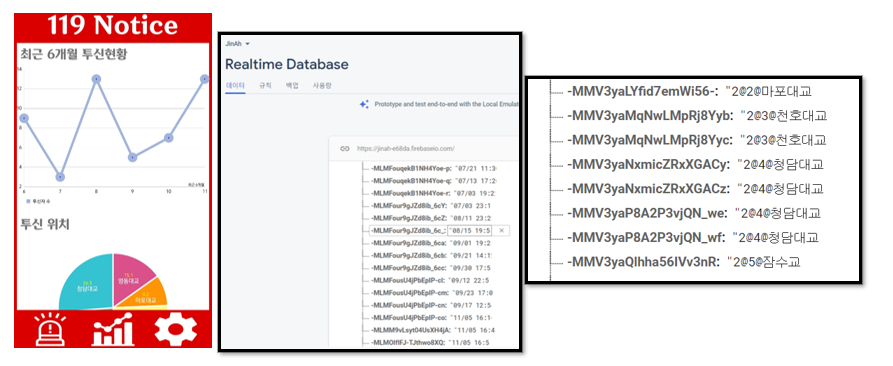The height and width of the screenshot is (366, 893).
Task: Click the Realtime Database heading
Action: [287, 64]
